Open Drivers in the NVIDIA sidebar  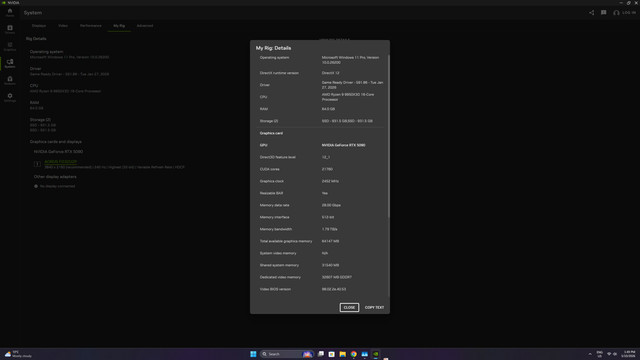click(x=10, y=29)
